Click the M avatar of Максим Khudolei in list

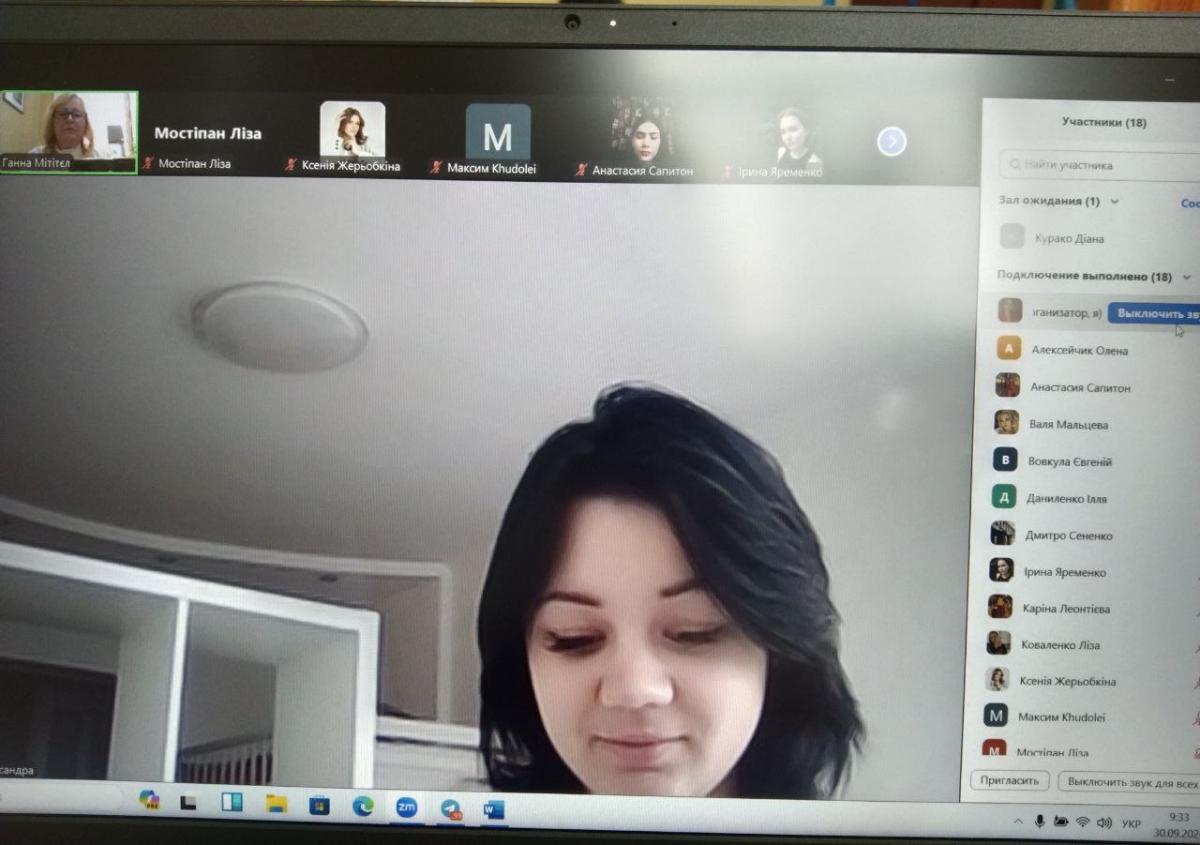(995, 715)
